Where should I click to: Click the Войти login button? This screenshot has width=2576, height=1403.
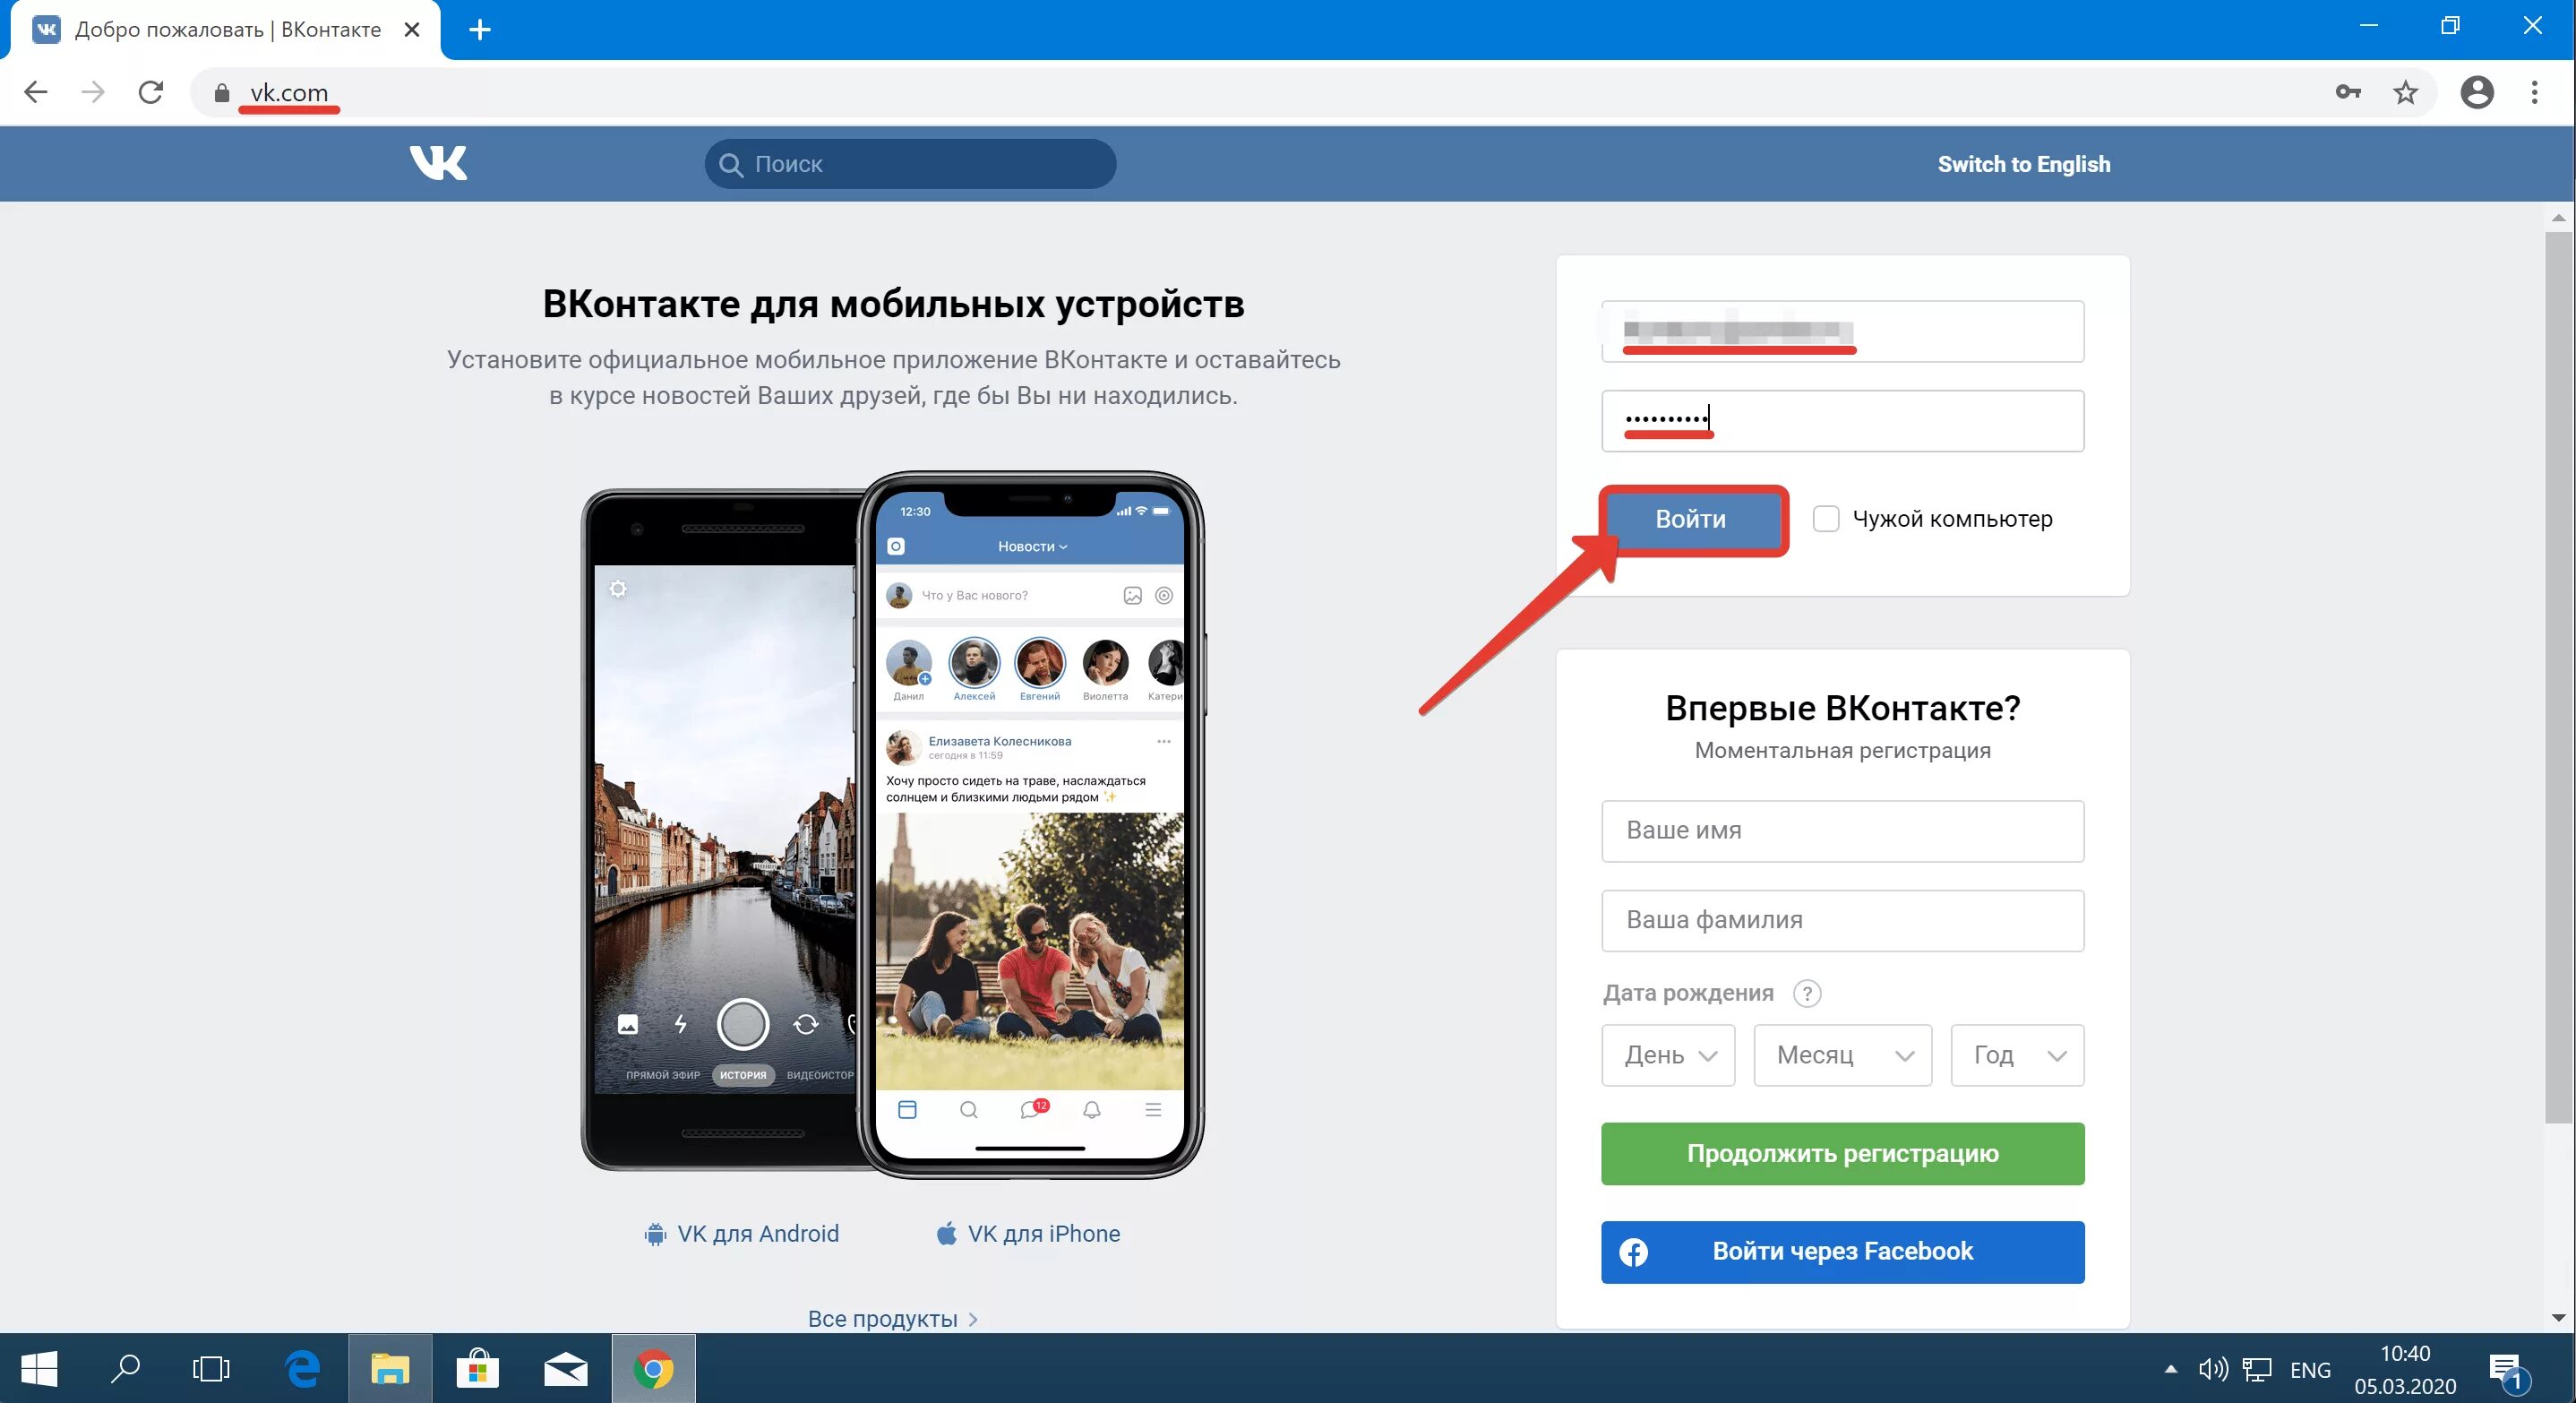click(x=1690, y=519)
